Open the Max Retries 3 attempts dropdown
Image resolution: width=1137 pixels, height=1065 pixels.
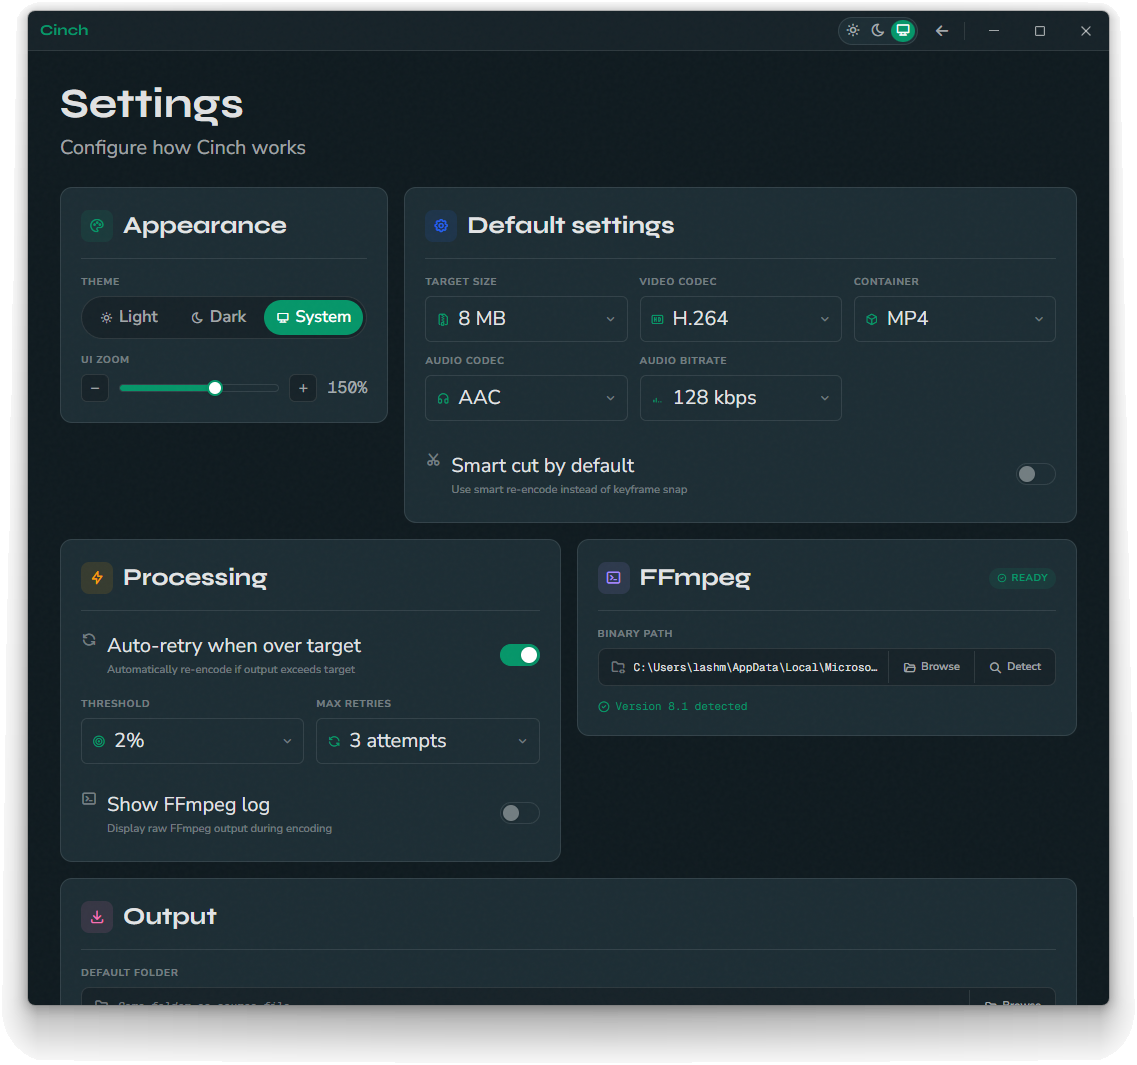pos(427,741)
